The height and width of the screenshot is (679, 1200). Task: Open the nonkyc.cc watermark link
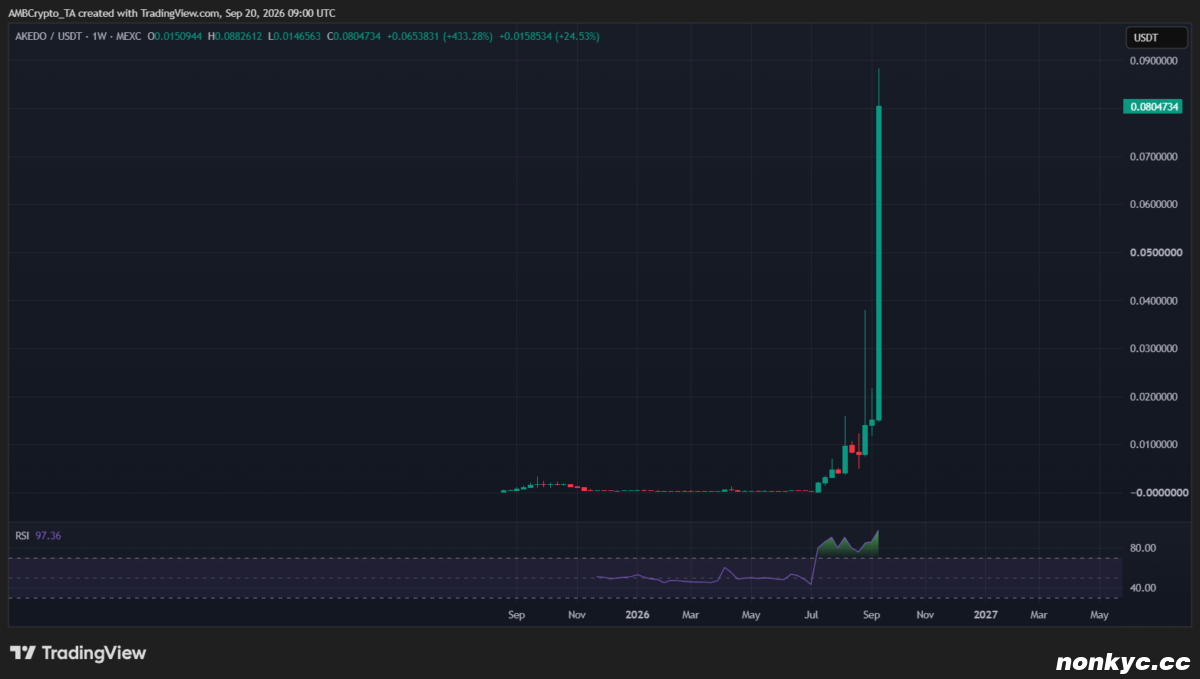(1123, 662)
